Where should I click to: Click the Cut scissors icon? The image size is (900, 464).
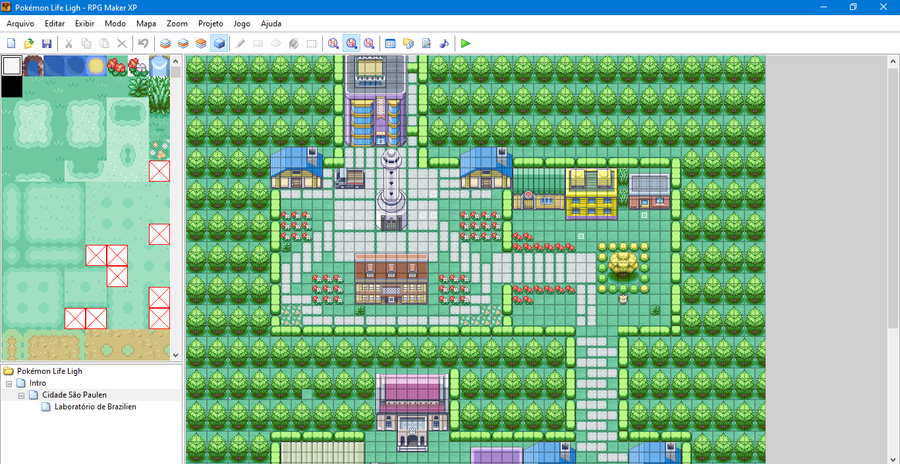pos(68,43)
